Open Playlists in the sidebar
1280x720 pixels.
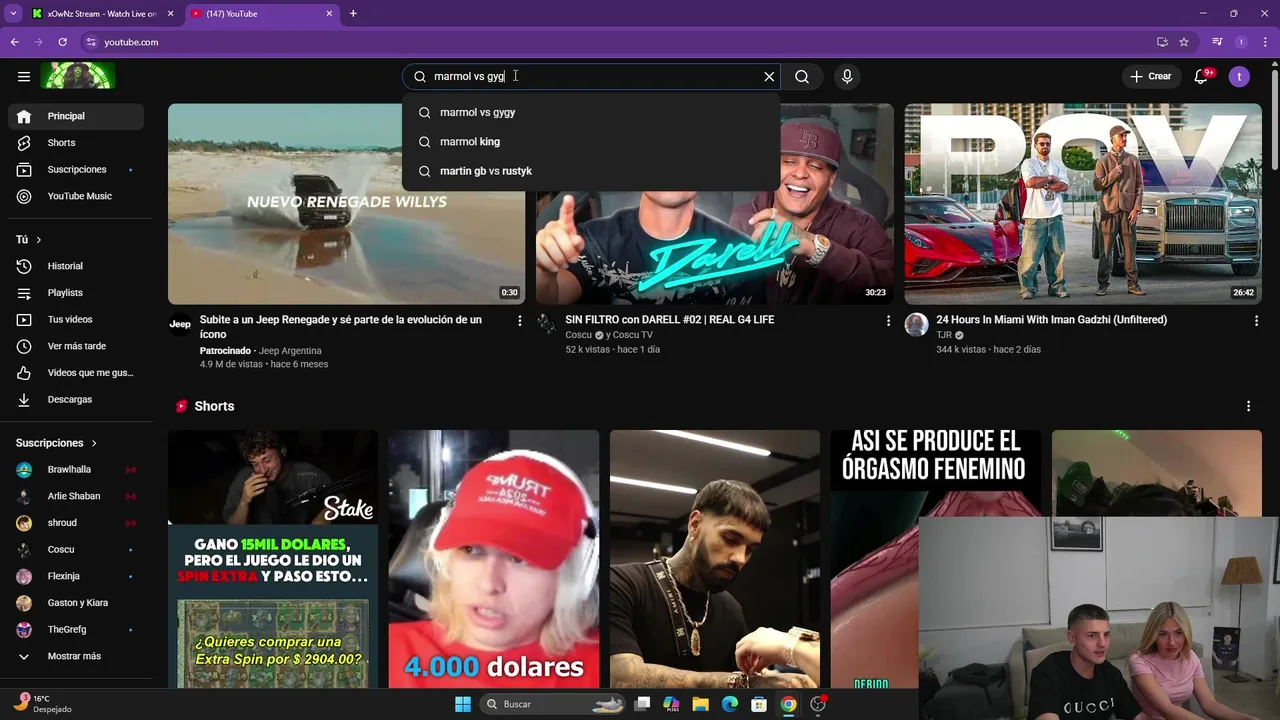[76, 293]
